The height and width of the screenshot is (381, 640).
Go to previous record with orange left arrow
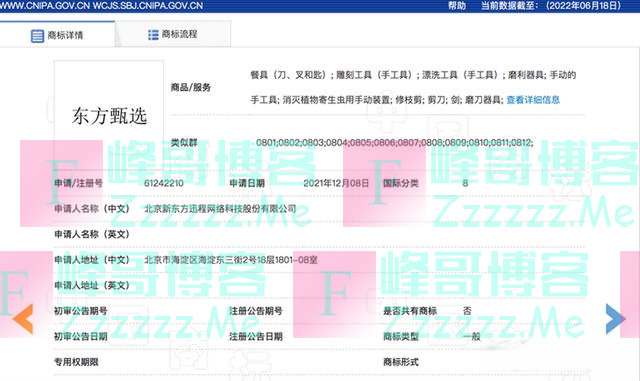pos(23,319)
